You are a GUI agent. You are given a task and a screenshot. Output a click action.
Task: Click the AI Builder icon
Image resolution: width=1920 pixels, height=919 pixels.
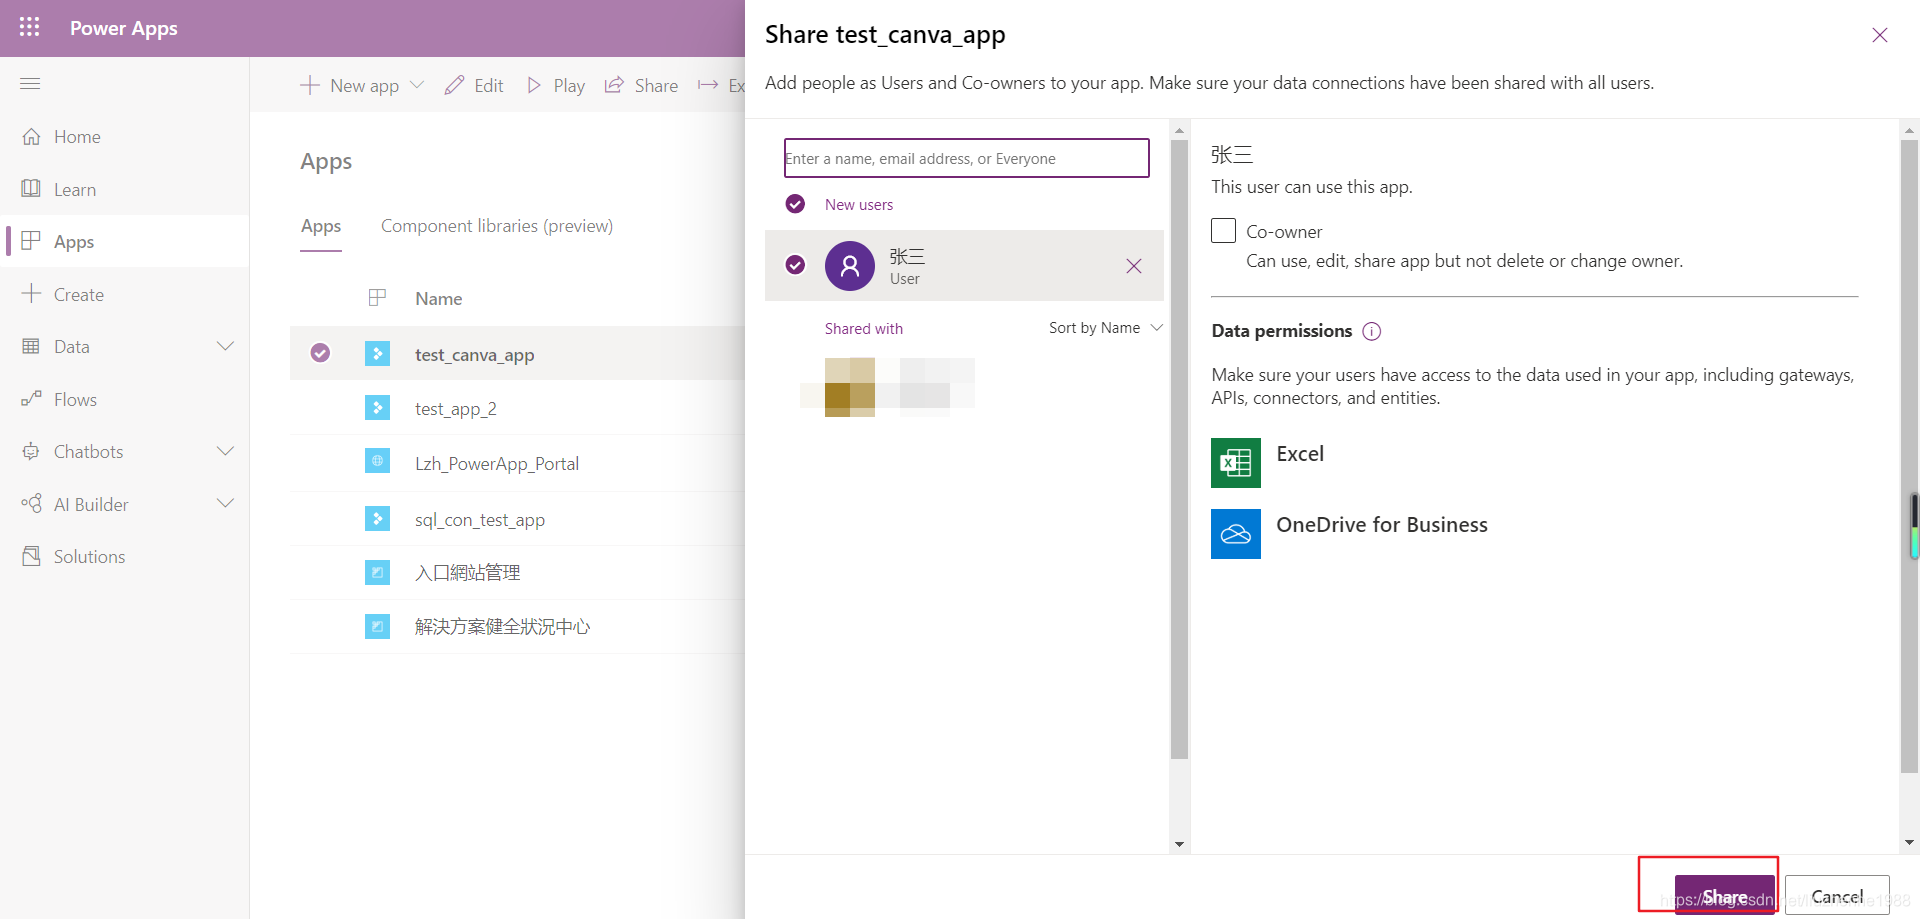click(x=31, y=503)
